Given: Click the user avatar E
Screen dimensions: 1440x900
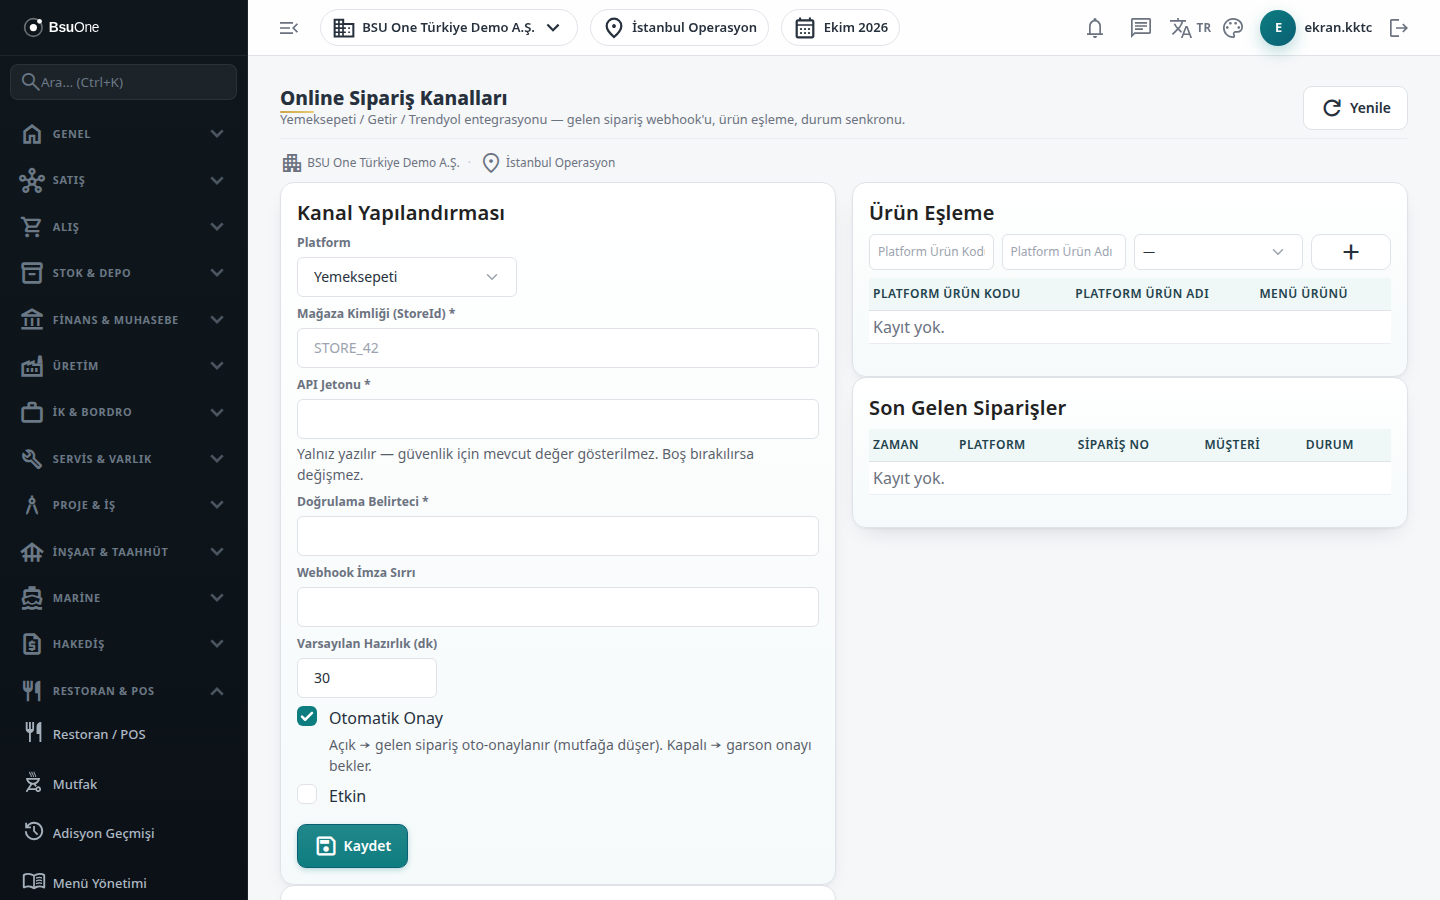Looking at the screenshot, I should tap(1278, 28).
